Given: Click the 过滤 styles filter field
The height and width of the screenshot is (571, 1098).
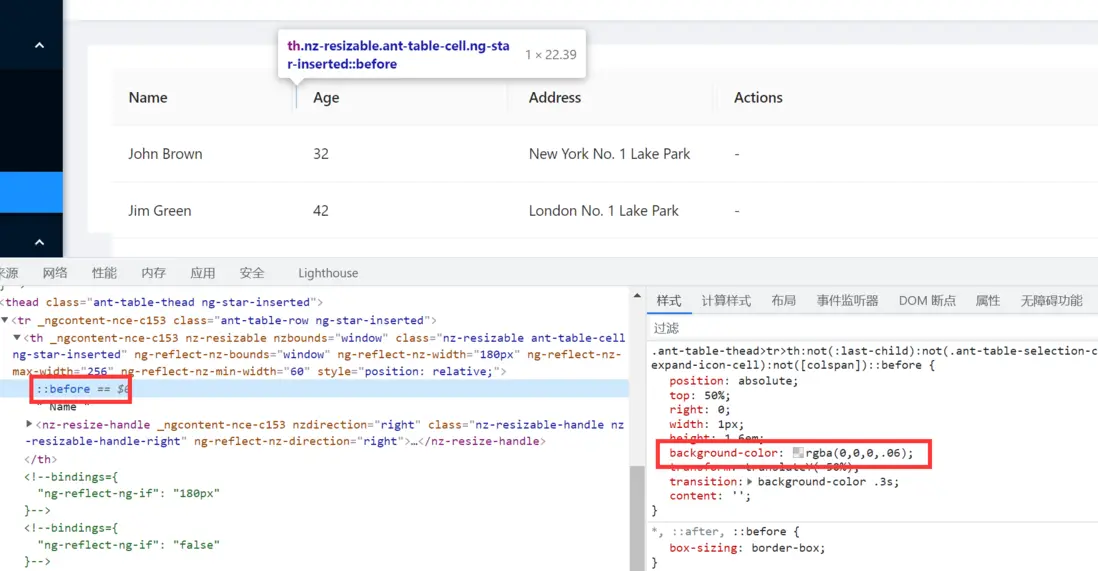Looking at the screenshot, I should coord(850,328).
